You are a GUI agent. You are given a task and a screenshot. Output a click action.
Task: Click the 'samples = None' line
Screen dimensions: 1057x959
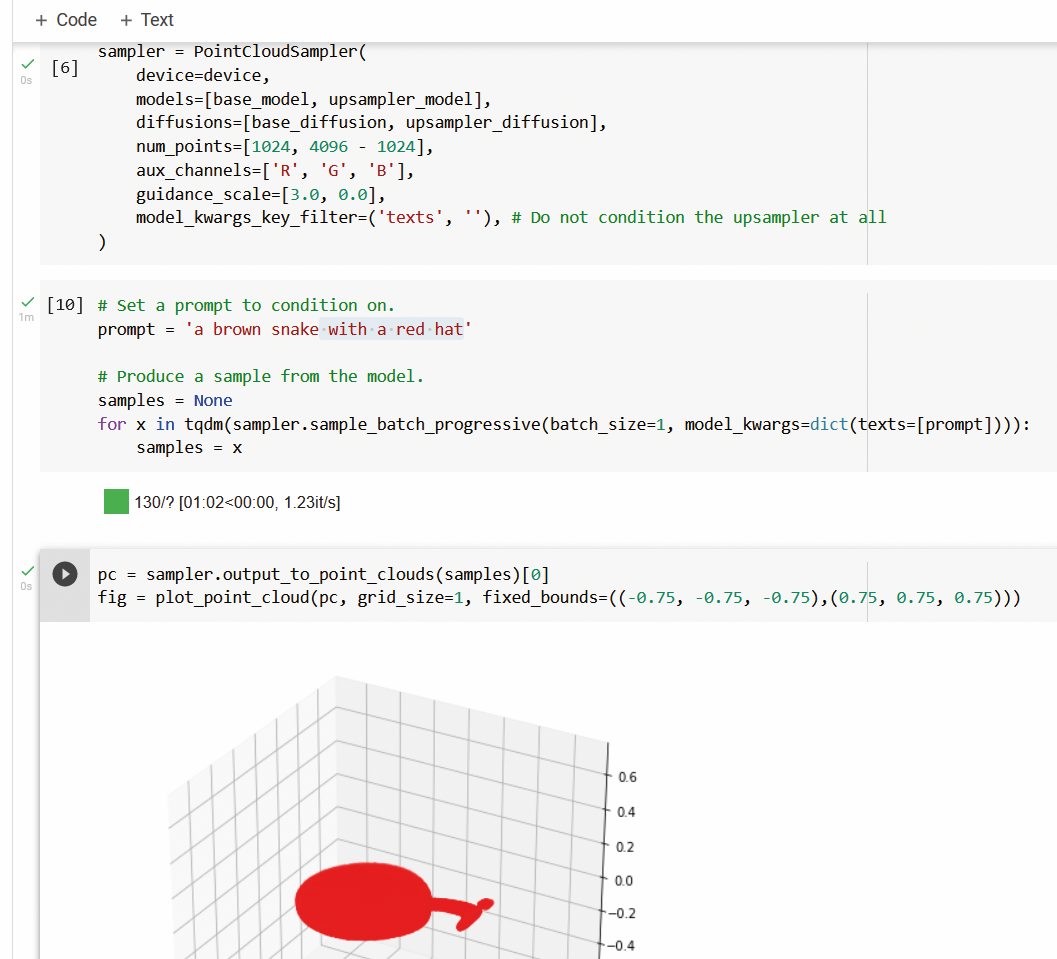[x=165, y=400]
